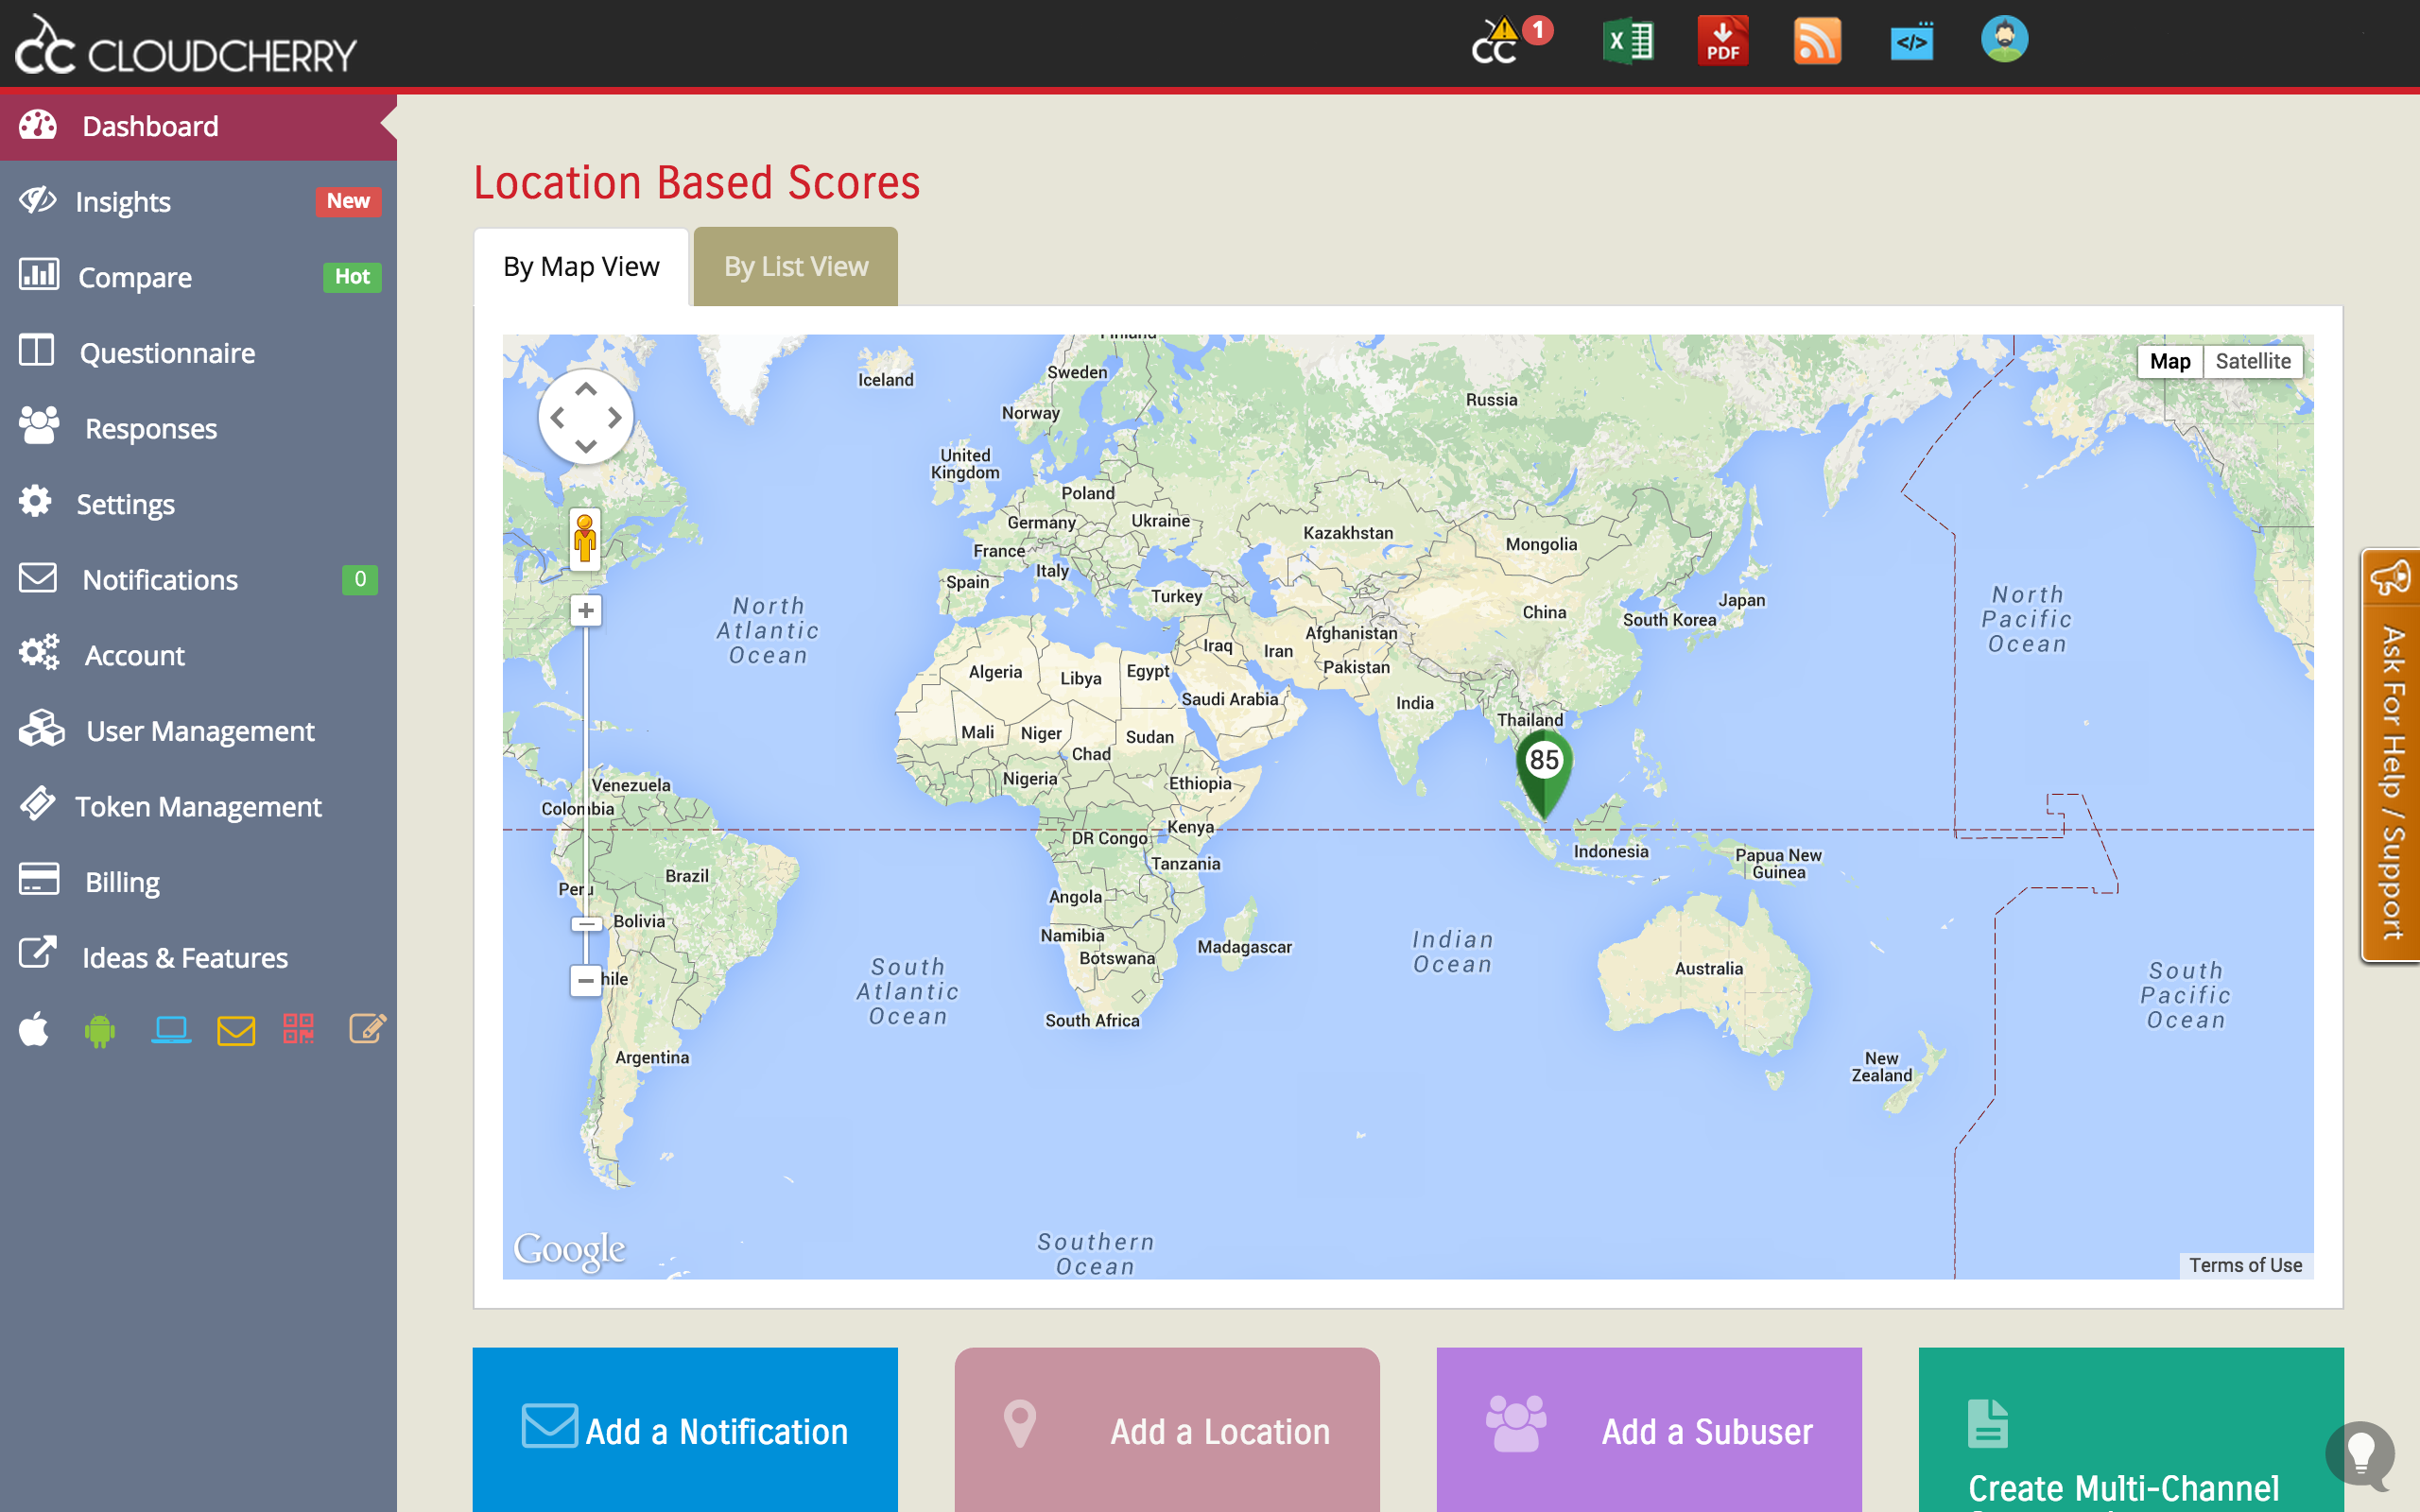This screenshot has width=2420, height=1512.
Task: Select the Map view type button
Action: [2169, 361]
